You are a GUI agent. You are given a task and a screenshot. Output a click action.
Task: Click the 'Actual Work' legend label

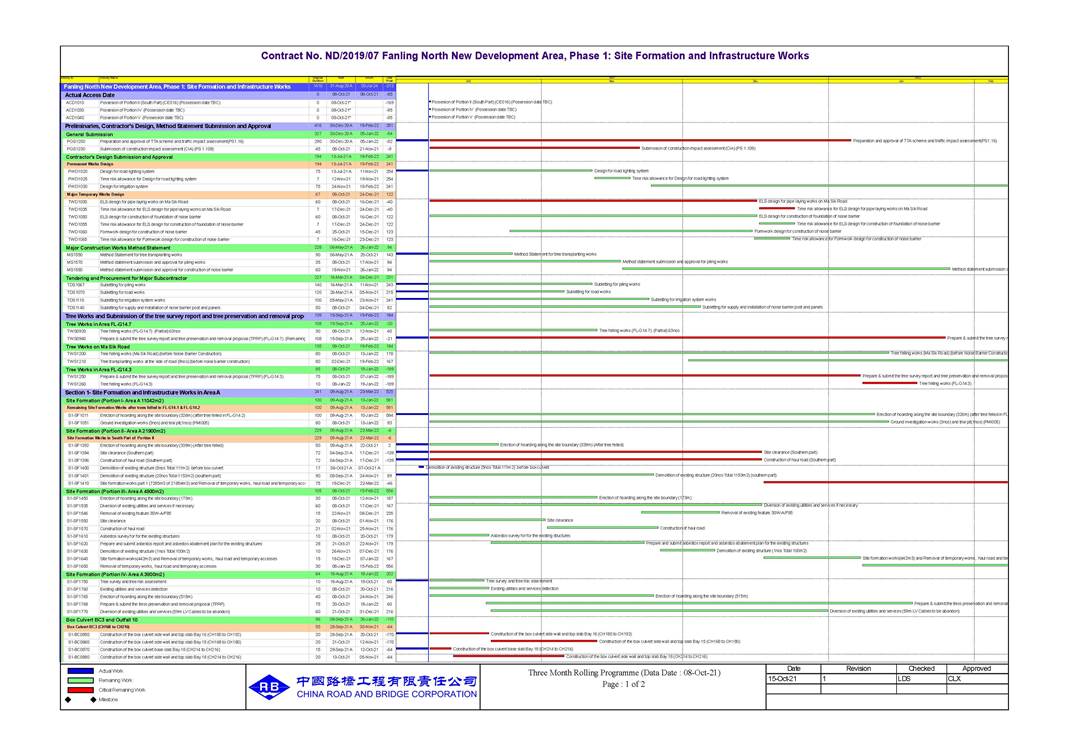111,671
